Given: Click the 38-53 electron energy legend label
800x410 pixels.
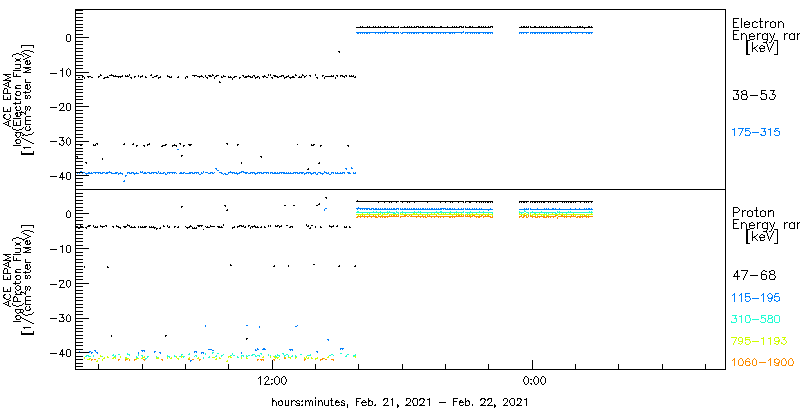Looking at the screenshot, I should [x=754, y=95].
